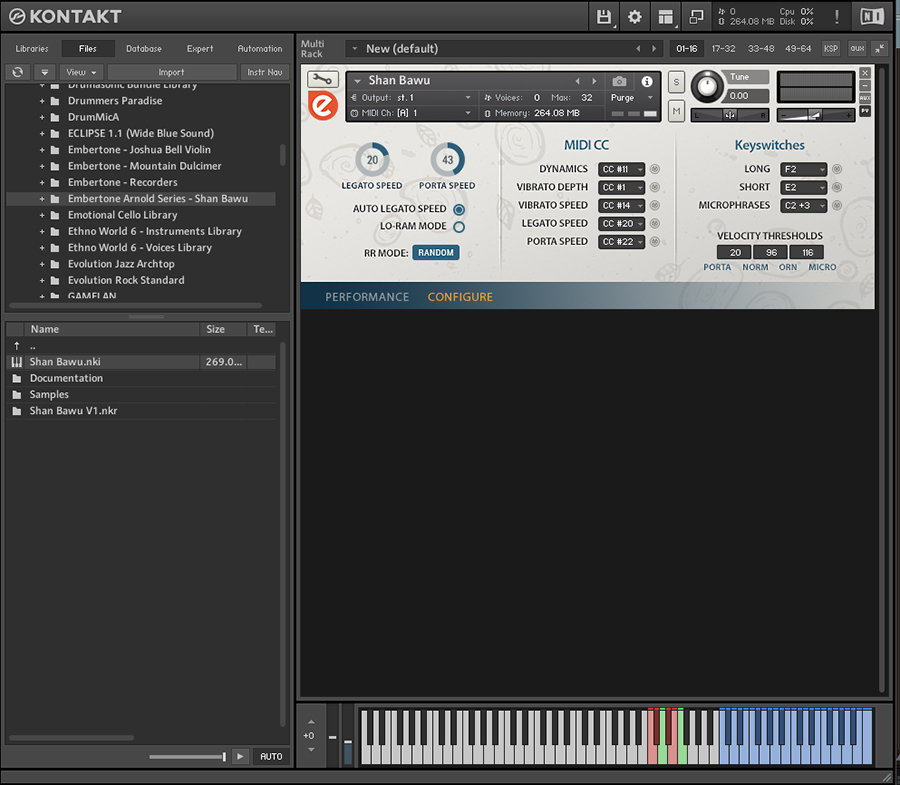Go to previous multi rack preset
This screenshot has height=785, width=900.
click(638, 49)
